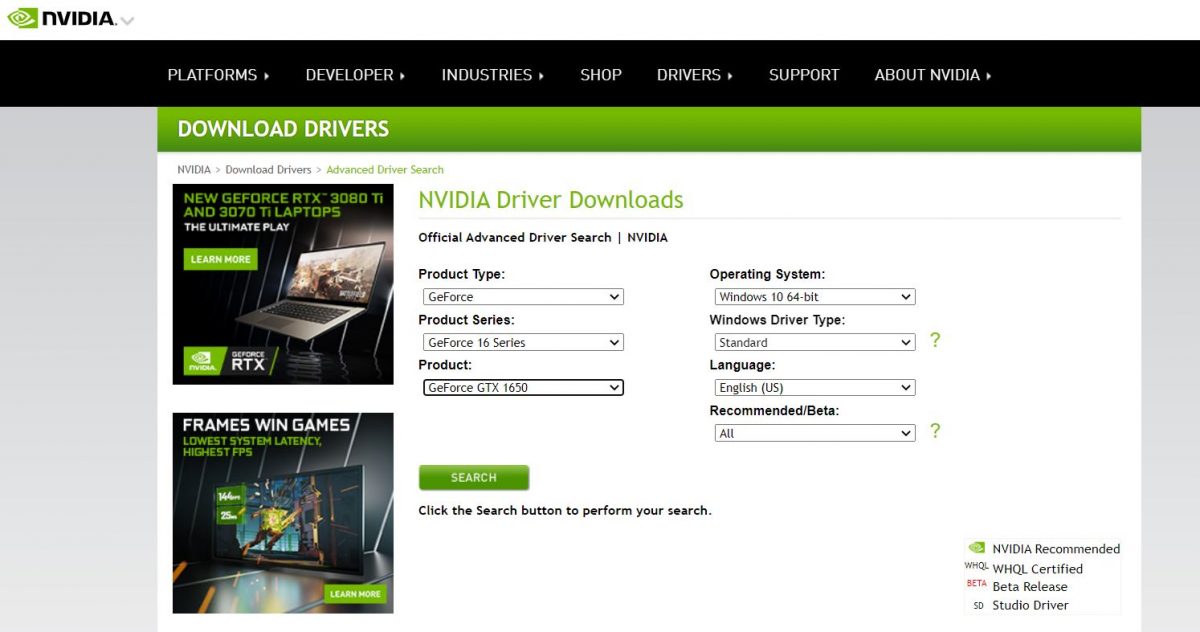This screenshot has width=1200, height=632.
Task: Open the Recommended/Beta dropdown set to All
Action: point(815,433)
